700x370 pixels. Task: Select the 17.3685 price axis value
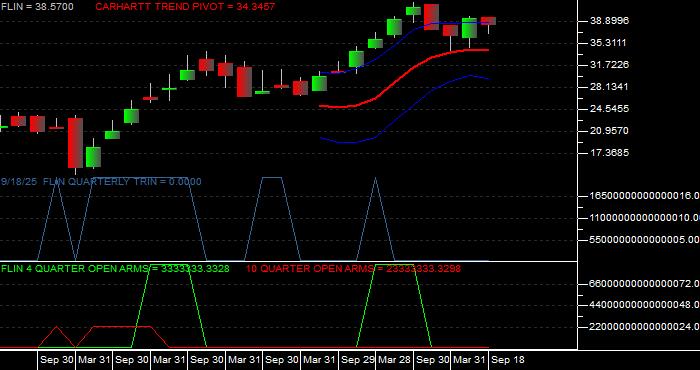(609, 153)
